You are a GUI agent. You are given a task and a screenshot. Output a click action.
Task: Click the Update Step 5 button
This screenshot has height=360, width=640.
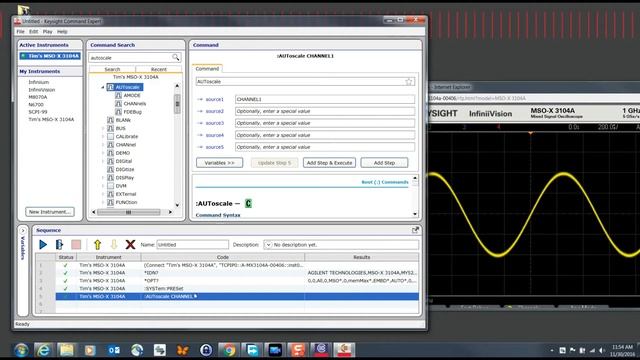pyautogui.click(x=274, y=163)
